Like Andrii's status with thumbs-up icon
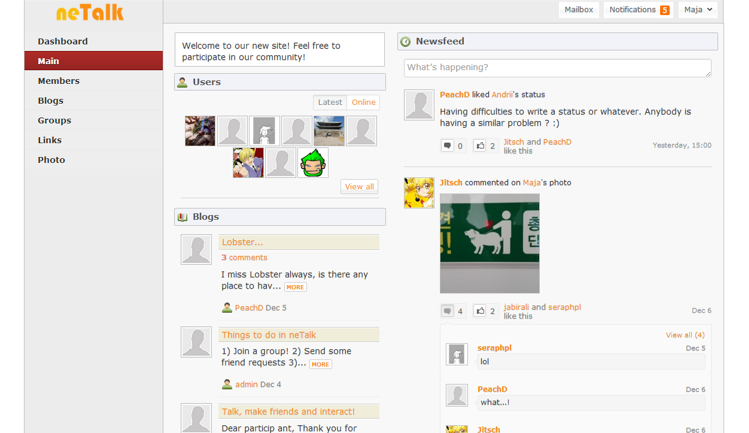749x433 pixels. 480,146
